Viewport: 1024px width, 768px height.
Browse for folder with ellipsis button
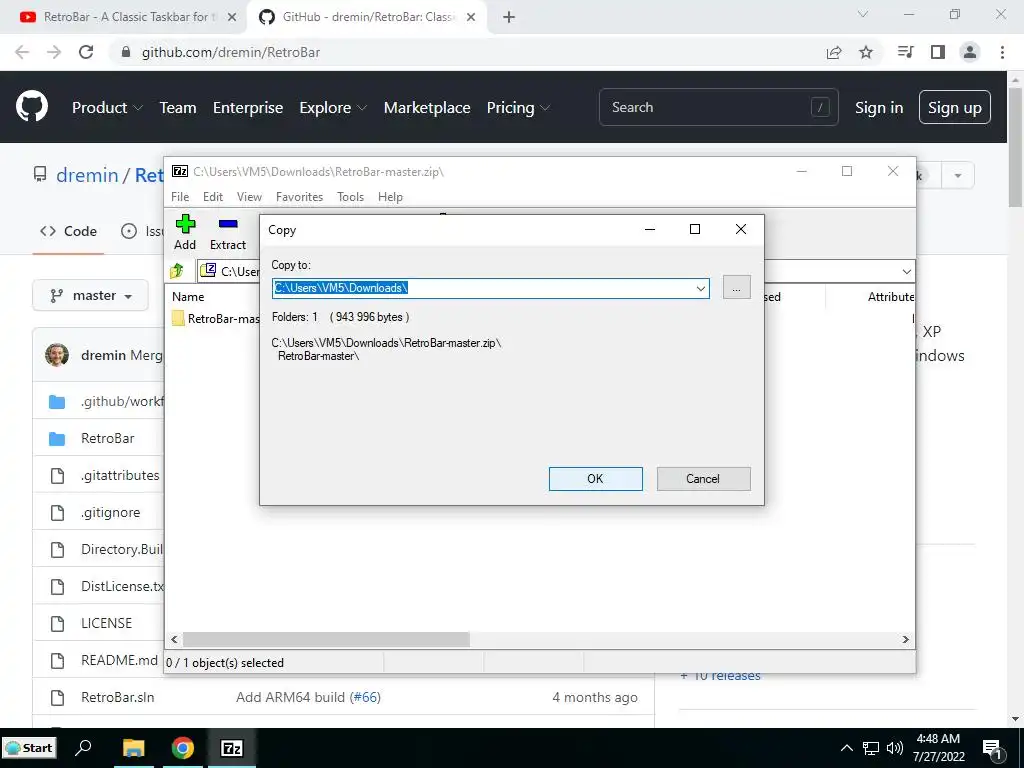(737, 287)
